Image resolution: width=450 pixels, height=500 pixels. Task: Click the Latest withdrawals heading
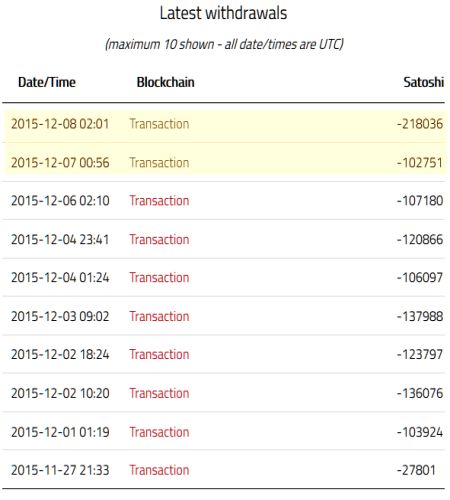click(223, 13)
